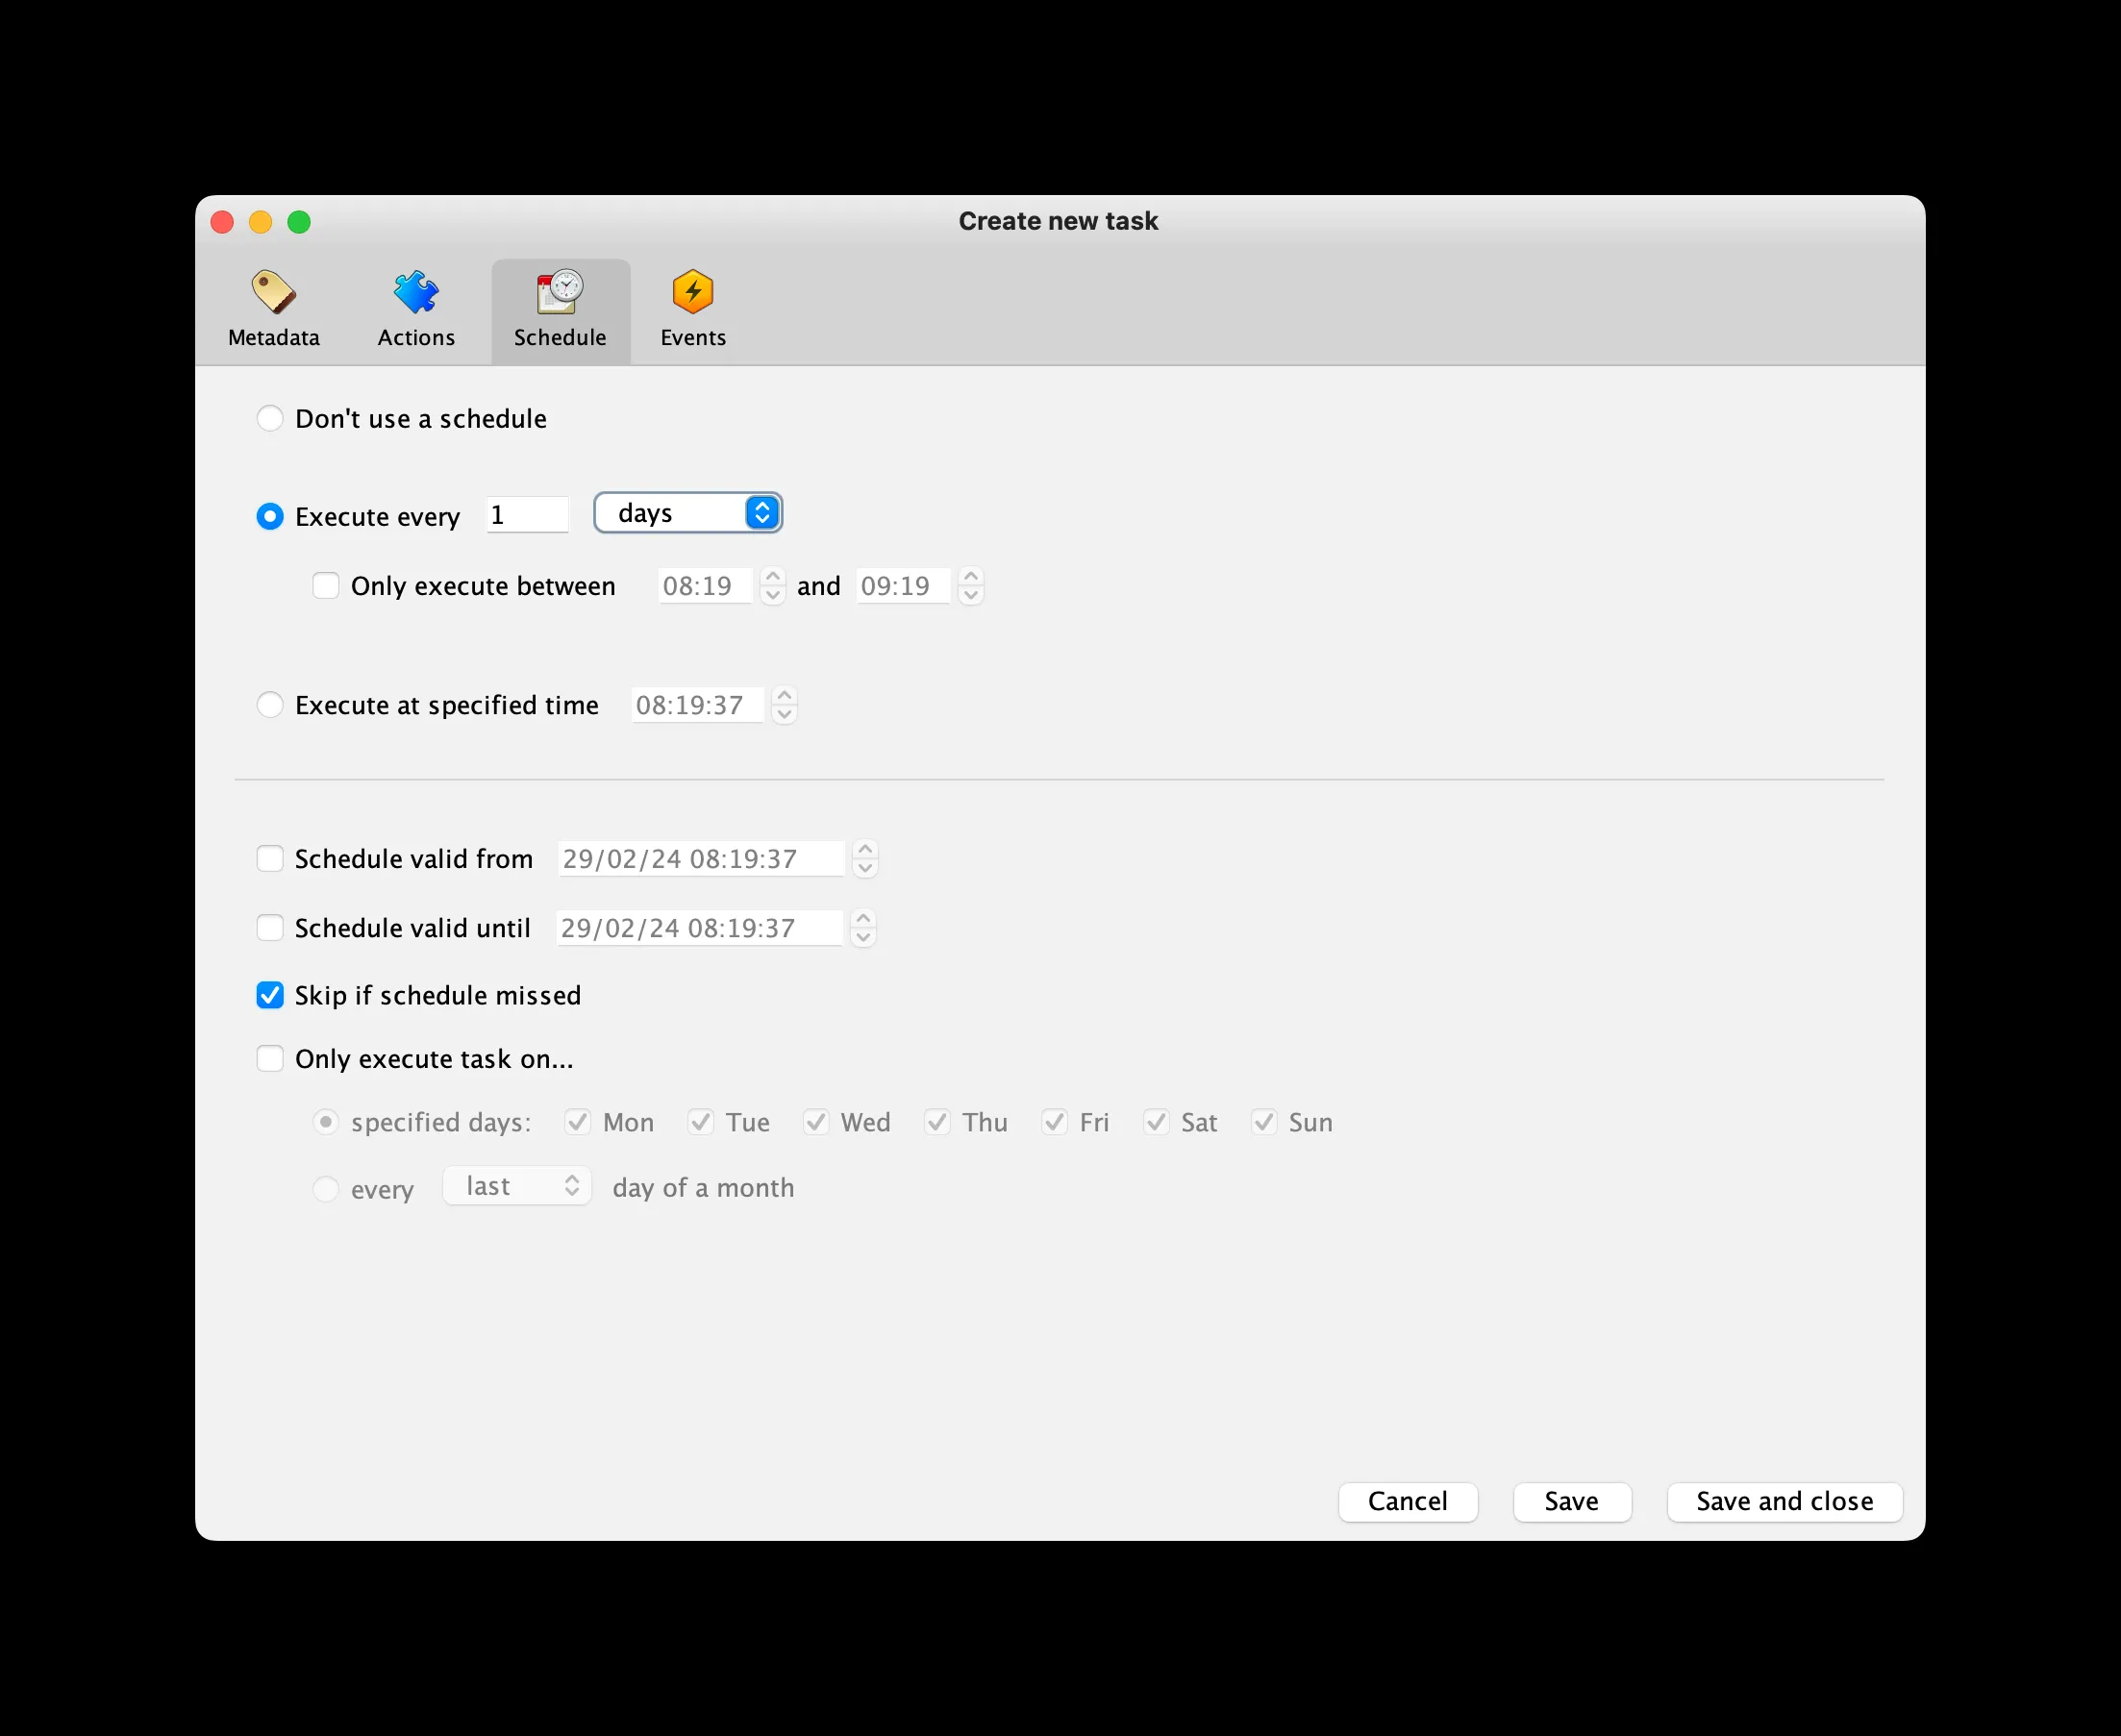The width and height of the screenshot is (2121, 1736).
Task: Click the Save and close button
Action: coord(1784,1501)
